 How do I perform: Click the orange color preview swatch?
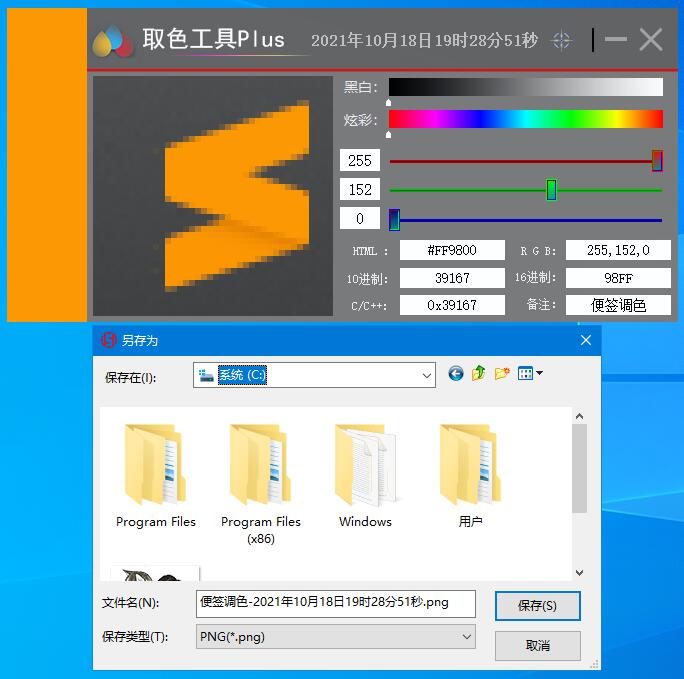pyautogui.click(x=47, y=165)
